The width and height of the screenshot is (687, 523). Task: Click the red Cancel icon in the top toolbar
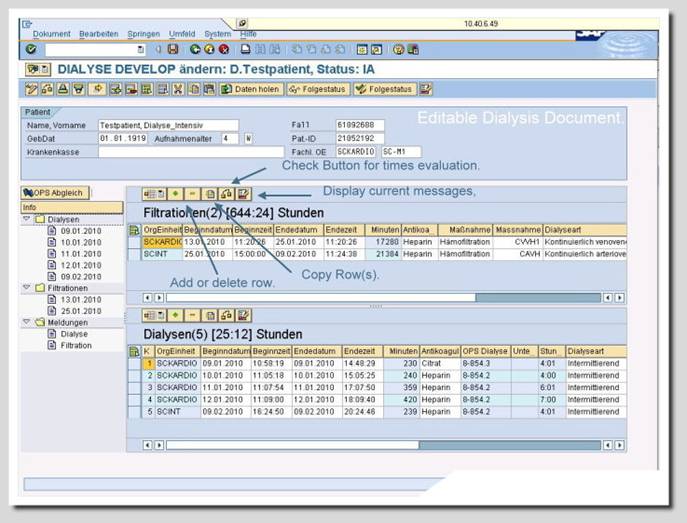tap(223, 49)
